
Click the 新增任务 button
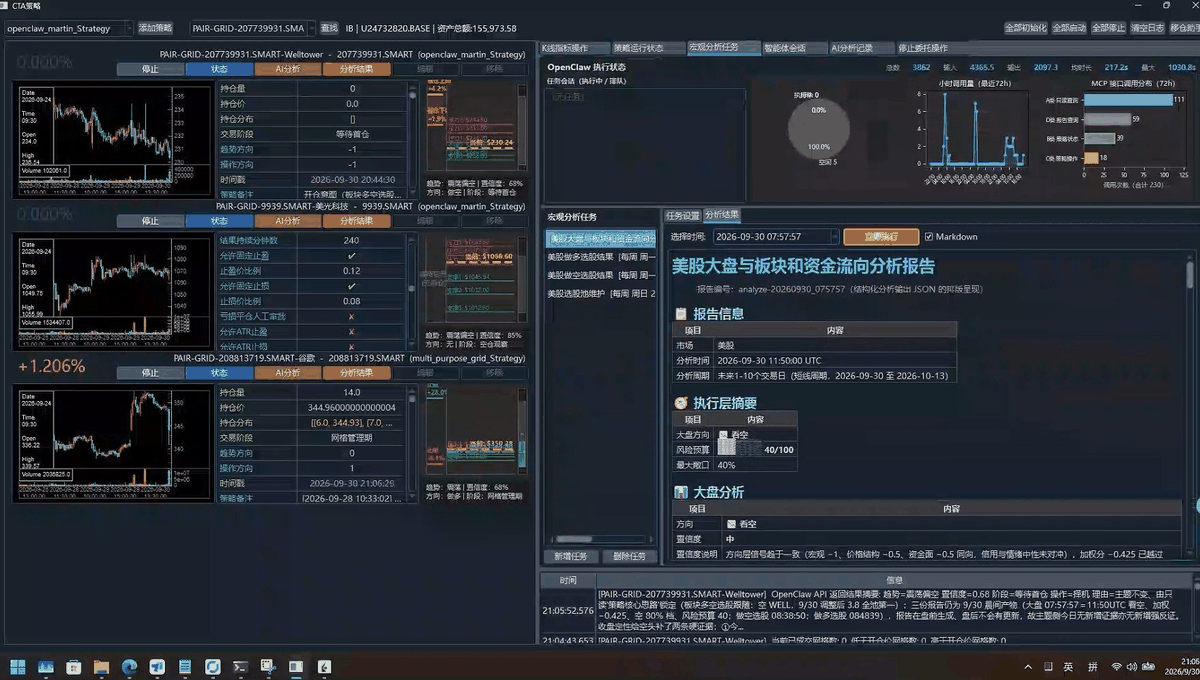[572, 557]
